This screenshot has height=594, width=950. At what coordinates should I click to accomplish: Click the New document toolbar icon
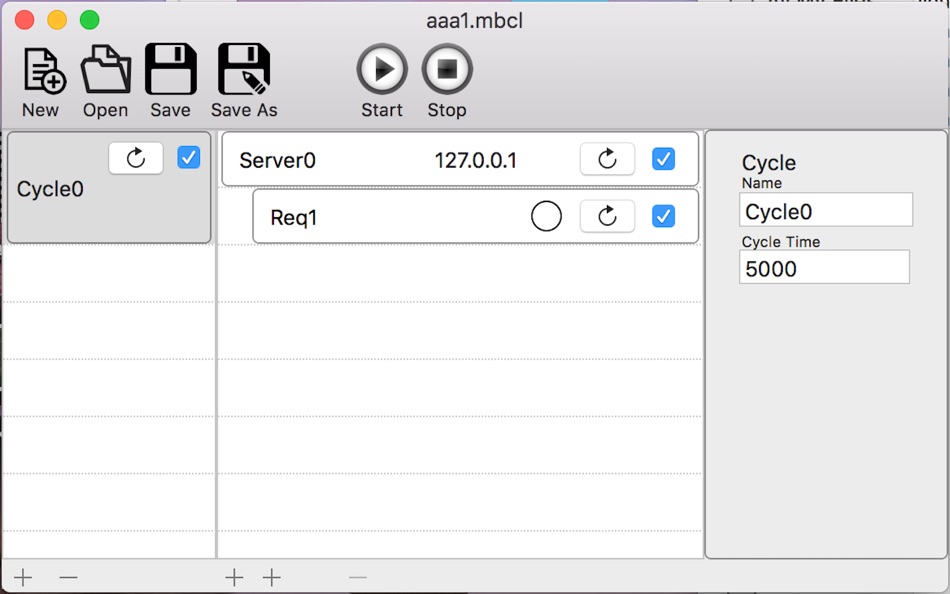(x=44, y=71)
